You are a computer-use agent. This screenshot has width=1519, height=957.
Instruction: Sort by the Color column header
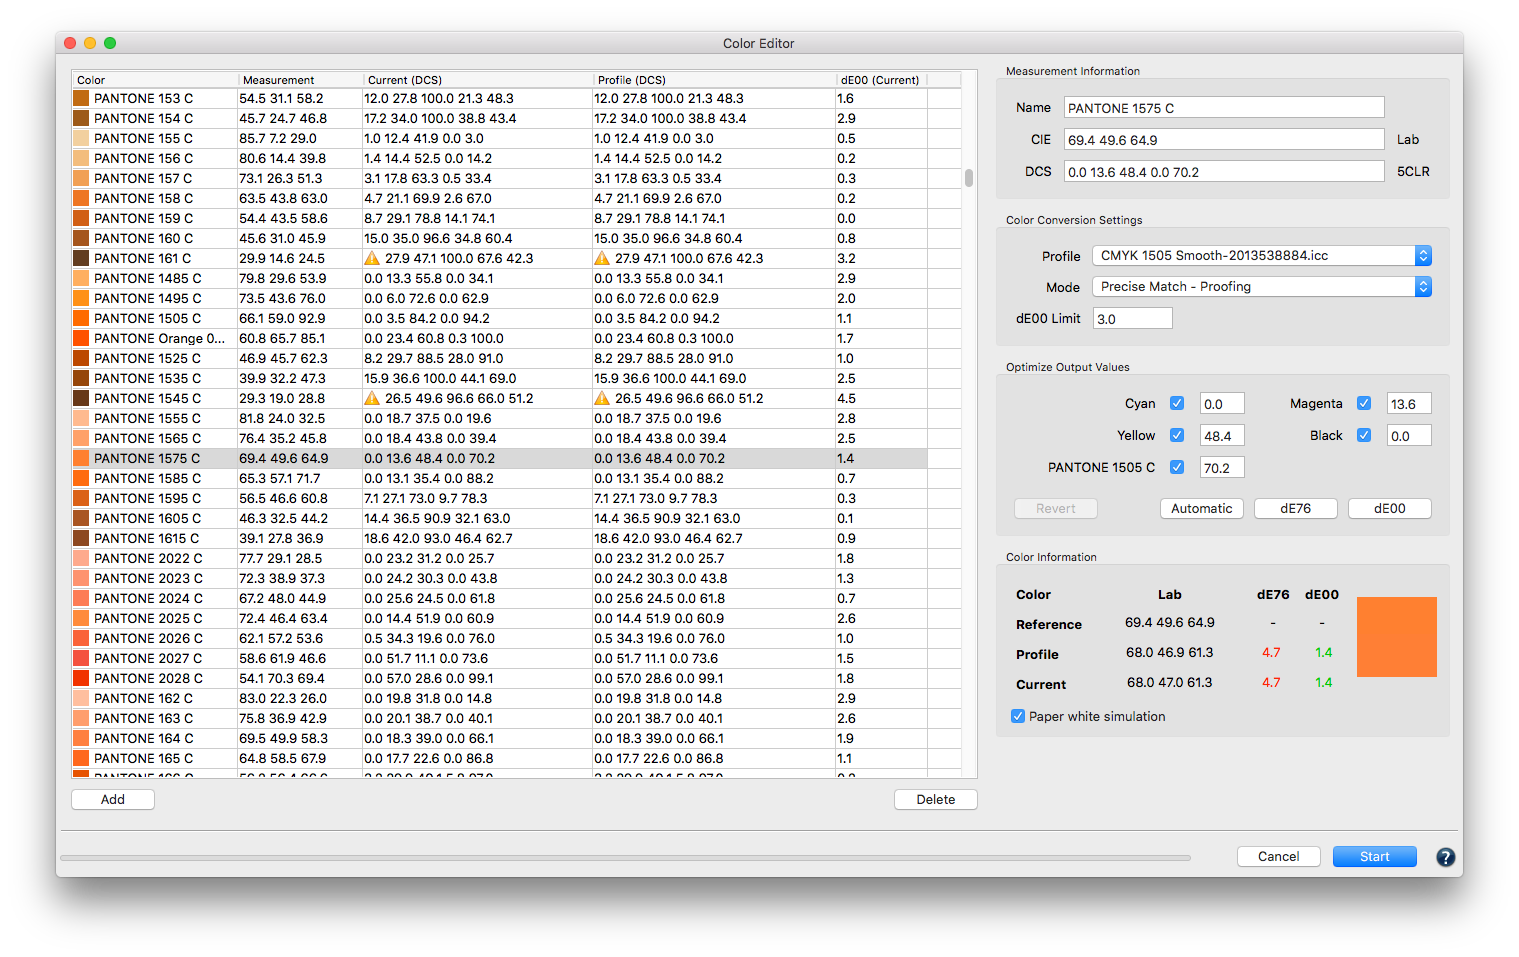[155, 80]
